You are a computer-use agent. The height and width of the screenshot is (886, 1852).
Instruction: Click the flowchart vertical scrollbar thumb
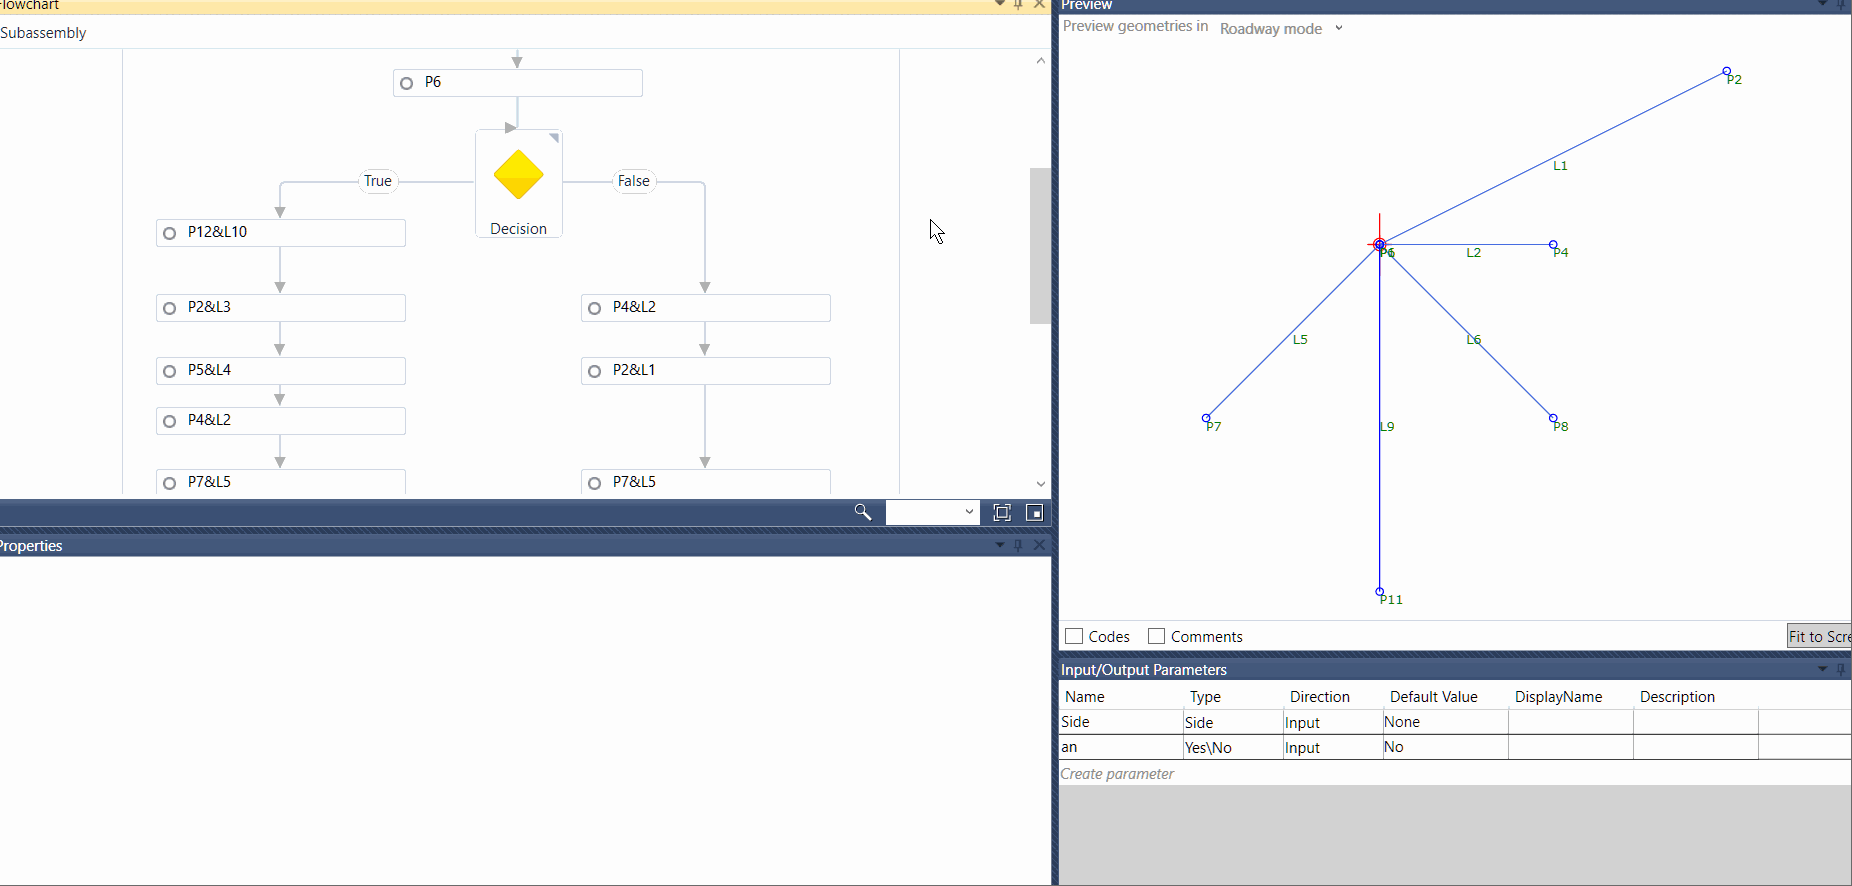[1040, 246]
